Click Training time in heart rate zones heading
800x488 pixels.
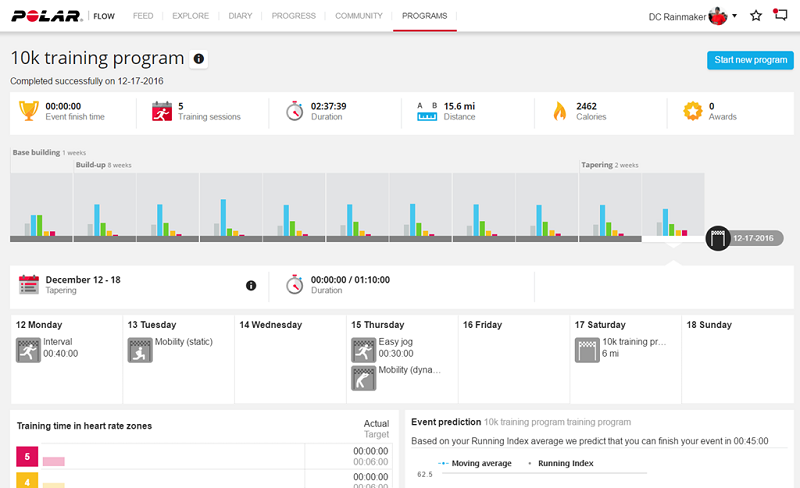tap(84, 426)
